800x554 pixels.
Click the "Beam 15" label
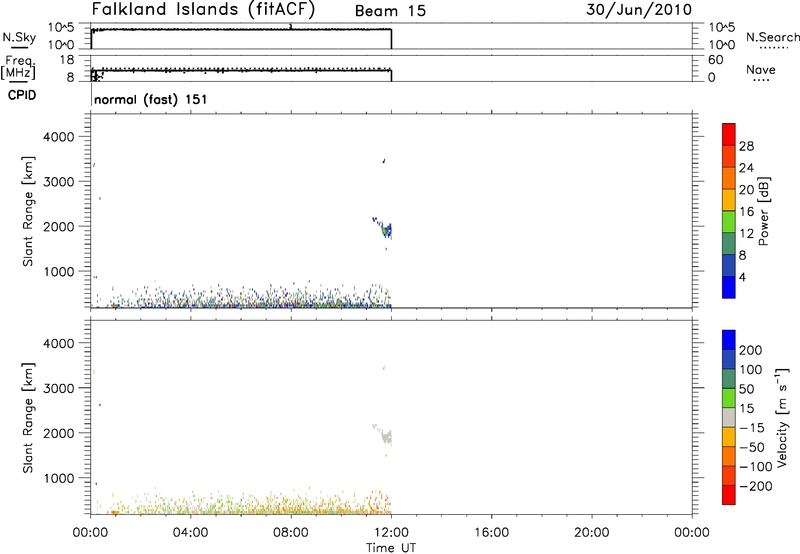point(390,11)
